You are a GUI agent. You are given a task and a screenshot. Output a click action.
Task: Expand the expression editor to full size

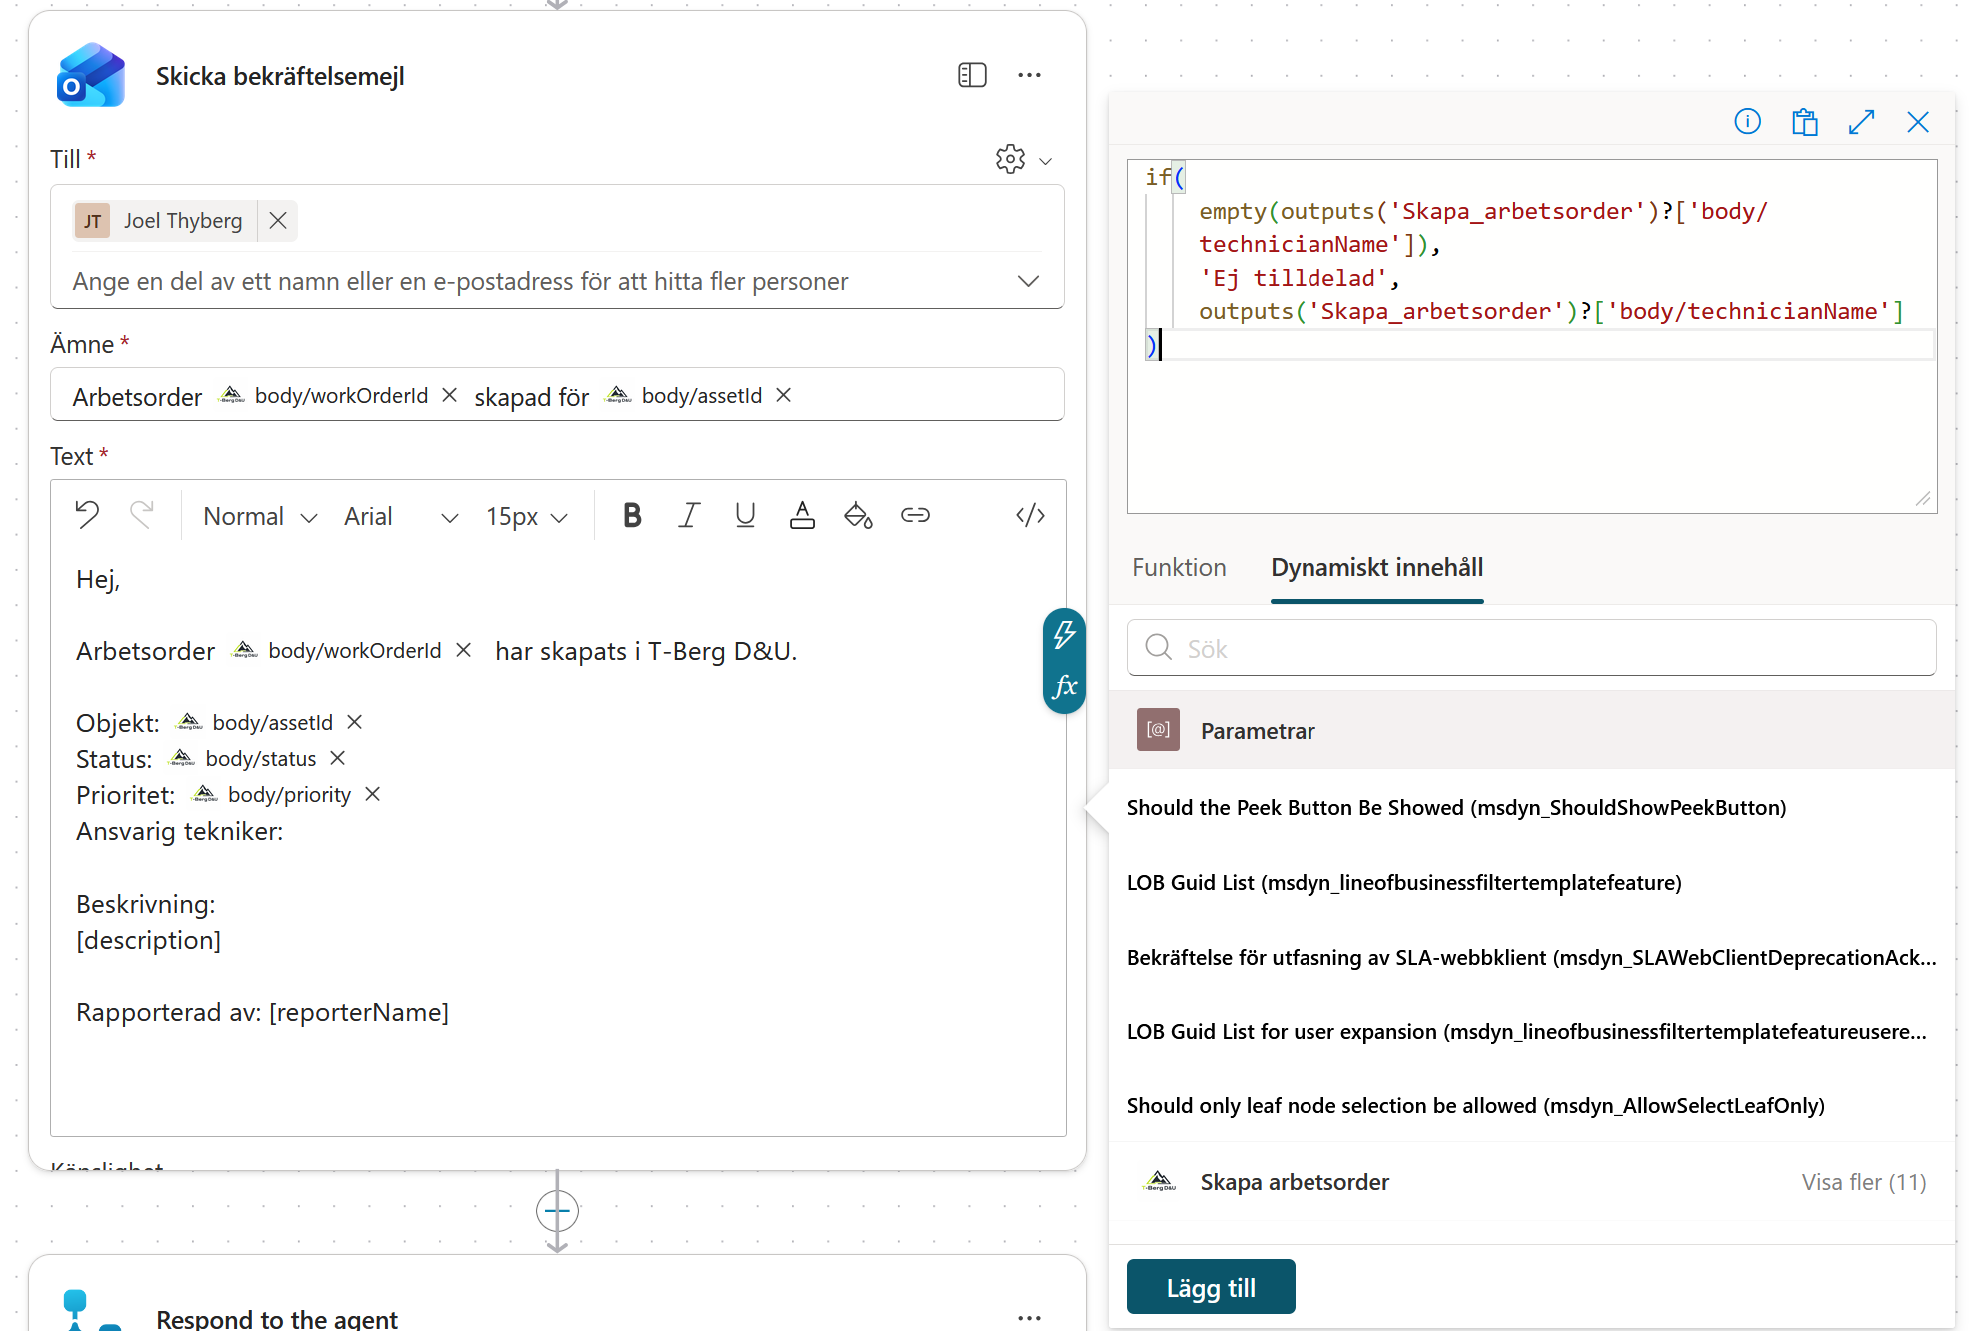(1861, 122)
